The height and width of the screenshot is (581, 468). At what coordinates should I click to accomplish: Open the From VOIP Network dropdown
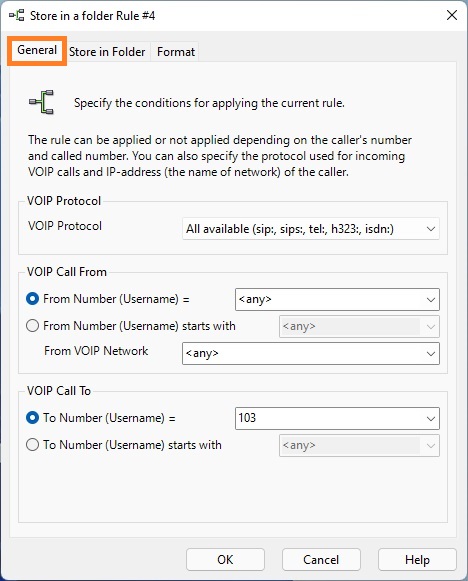(x=431, y=353)
